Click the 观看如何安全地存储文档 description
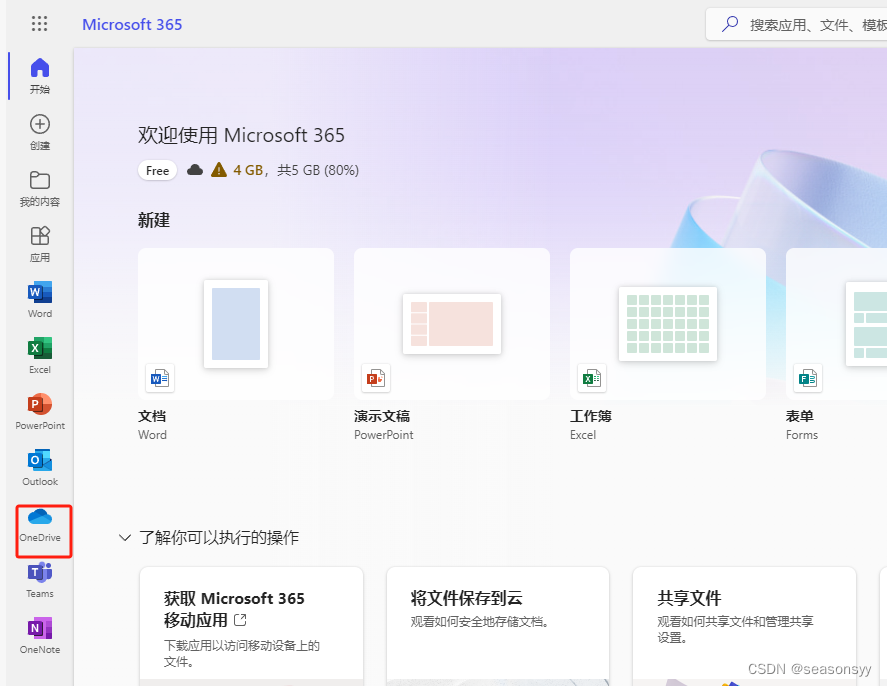Viewport: 887px width, 686px height. 480,622
